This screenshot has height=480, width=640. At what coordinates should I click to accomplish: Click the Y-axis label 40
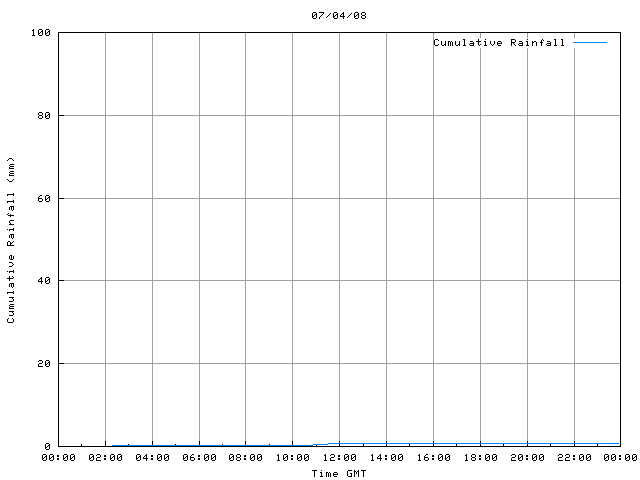click(x=44, y=280)
